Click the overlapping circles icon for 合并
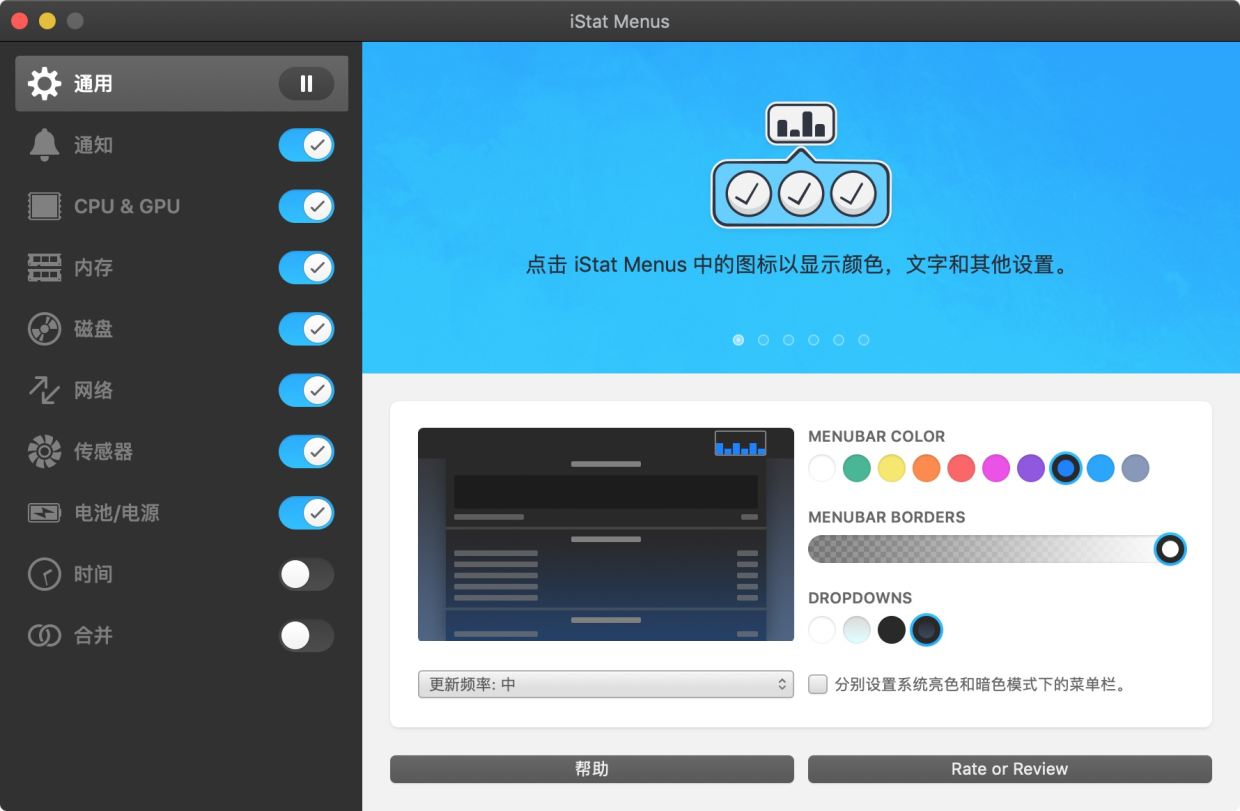 [x=44, y=636]
